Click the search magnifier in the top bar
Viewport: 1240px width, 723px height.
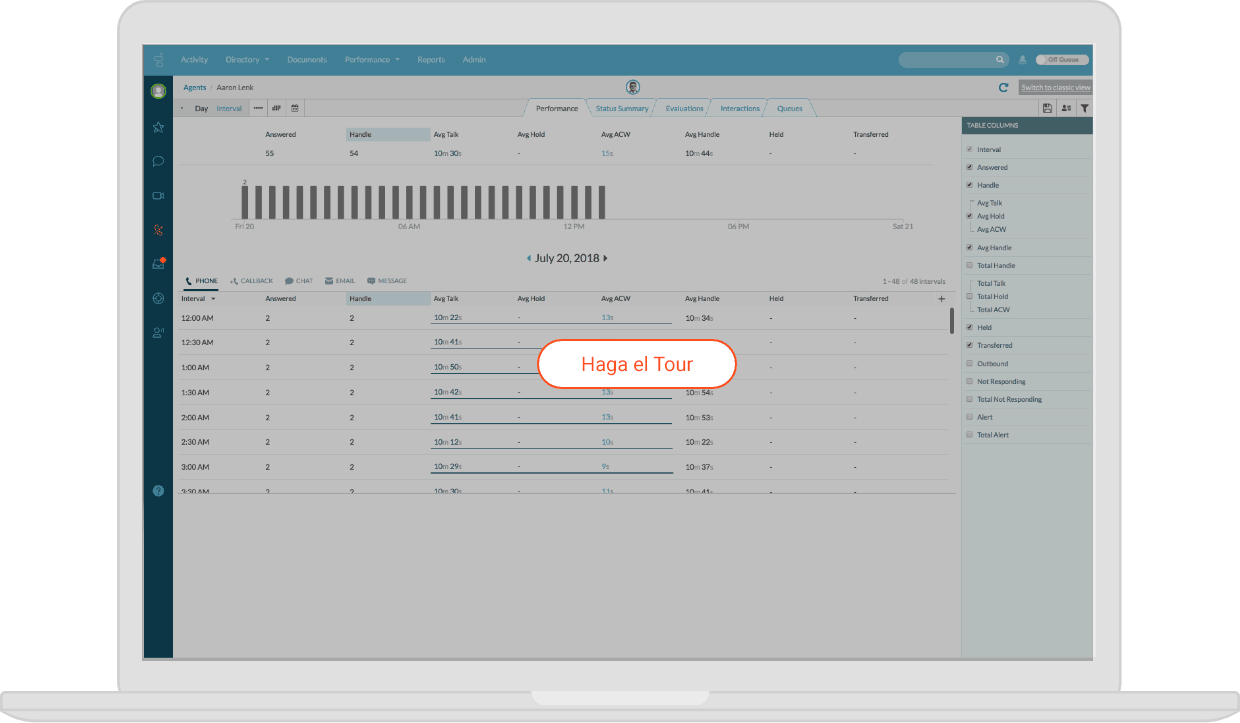1000,59
